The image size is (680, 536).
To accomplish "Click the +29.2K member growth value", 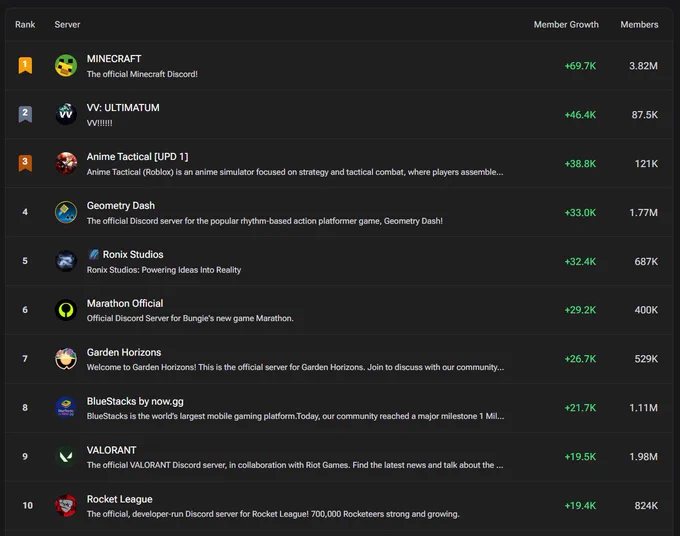I will pos(580,310).
